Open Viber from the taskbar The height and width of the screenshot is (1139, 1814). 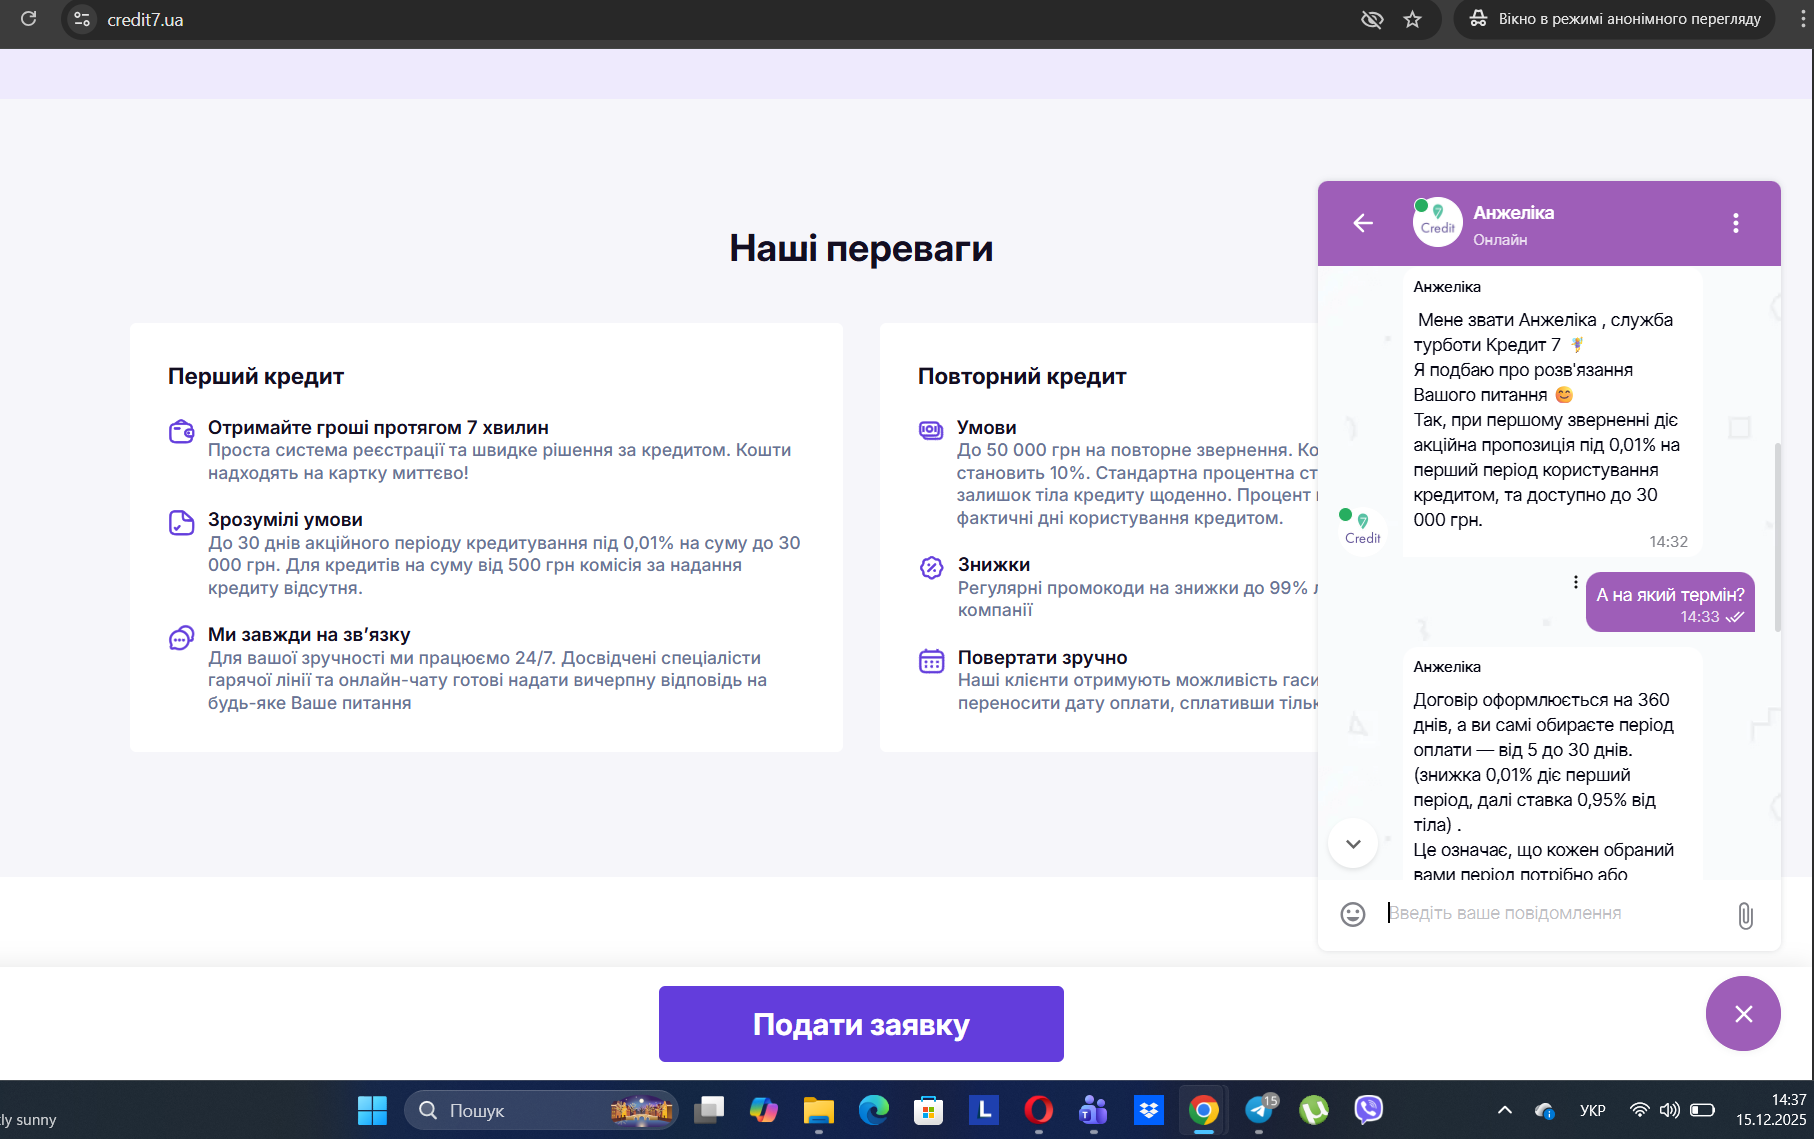pyautogui.click(x=1369, y=1110)
